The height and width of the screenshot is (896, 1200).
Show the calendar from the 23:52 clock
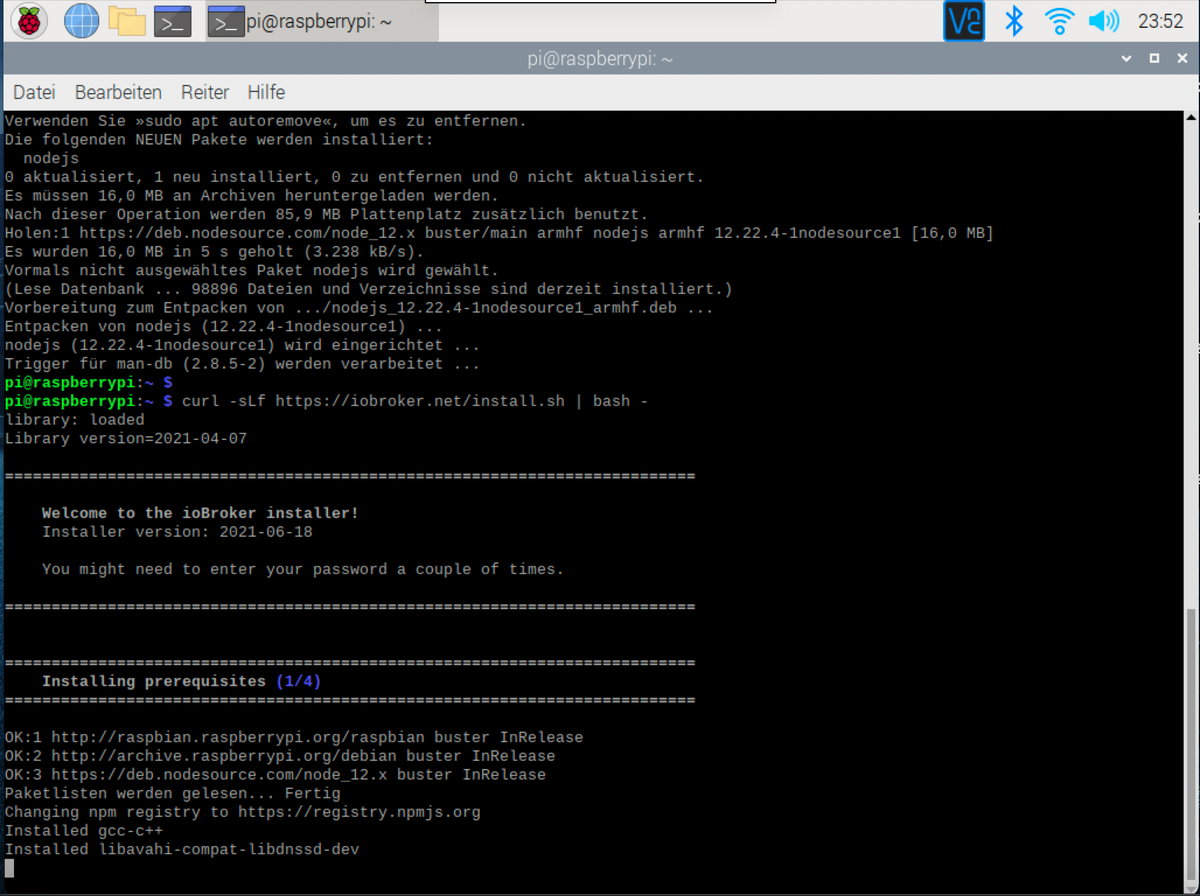pos(1160,21)
